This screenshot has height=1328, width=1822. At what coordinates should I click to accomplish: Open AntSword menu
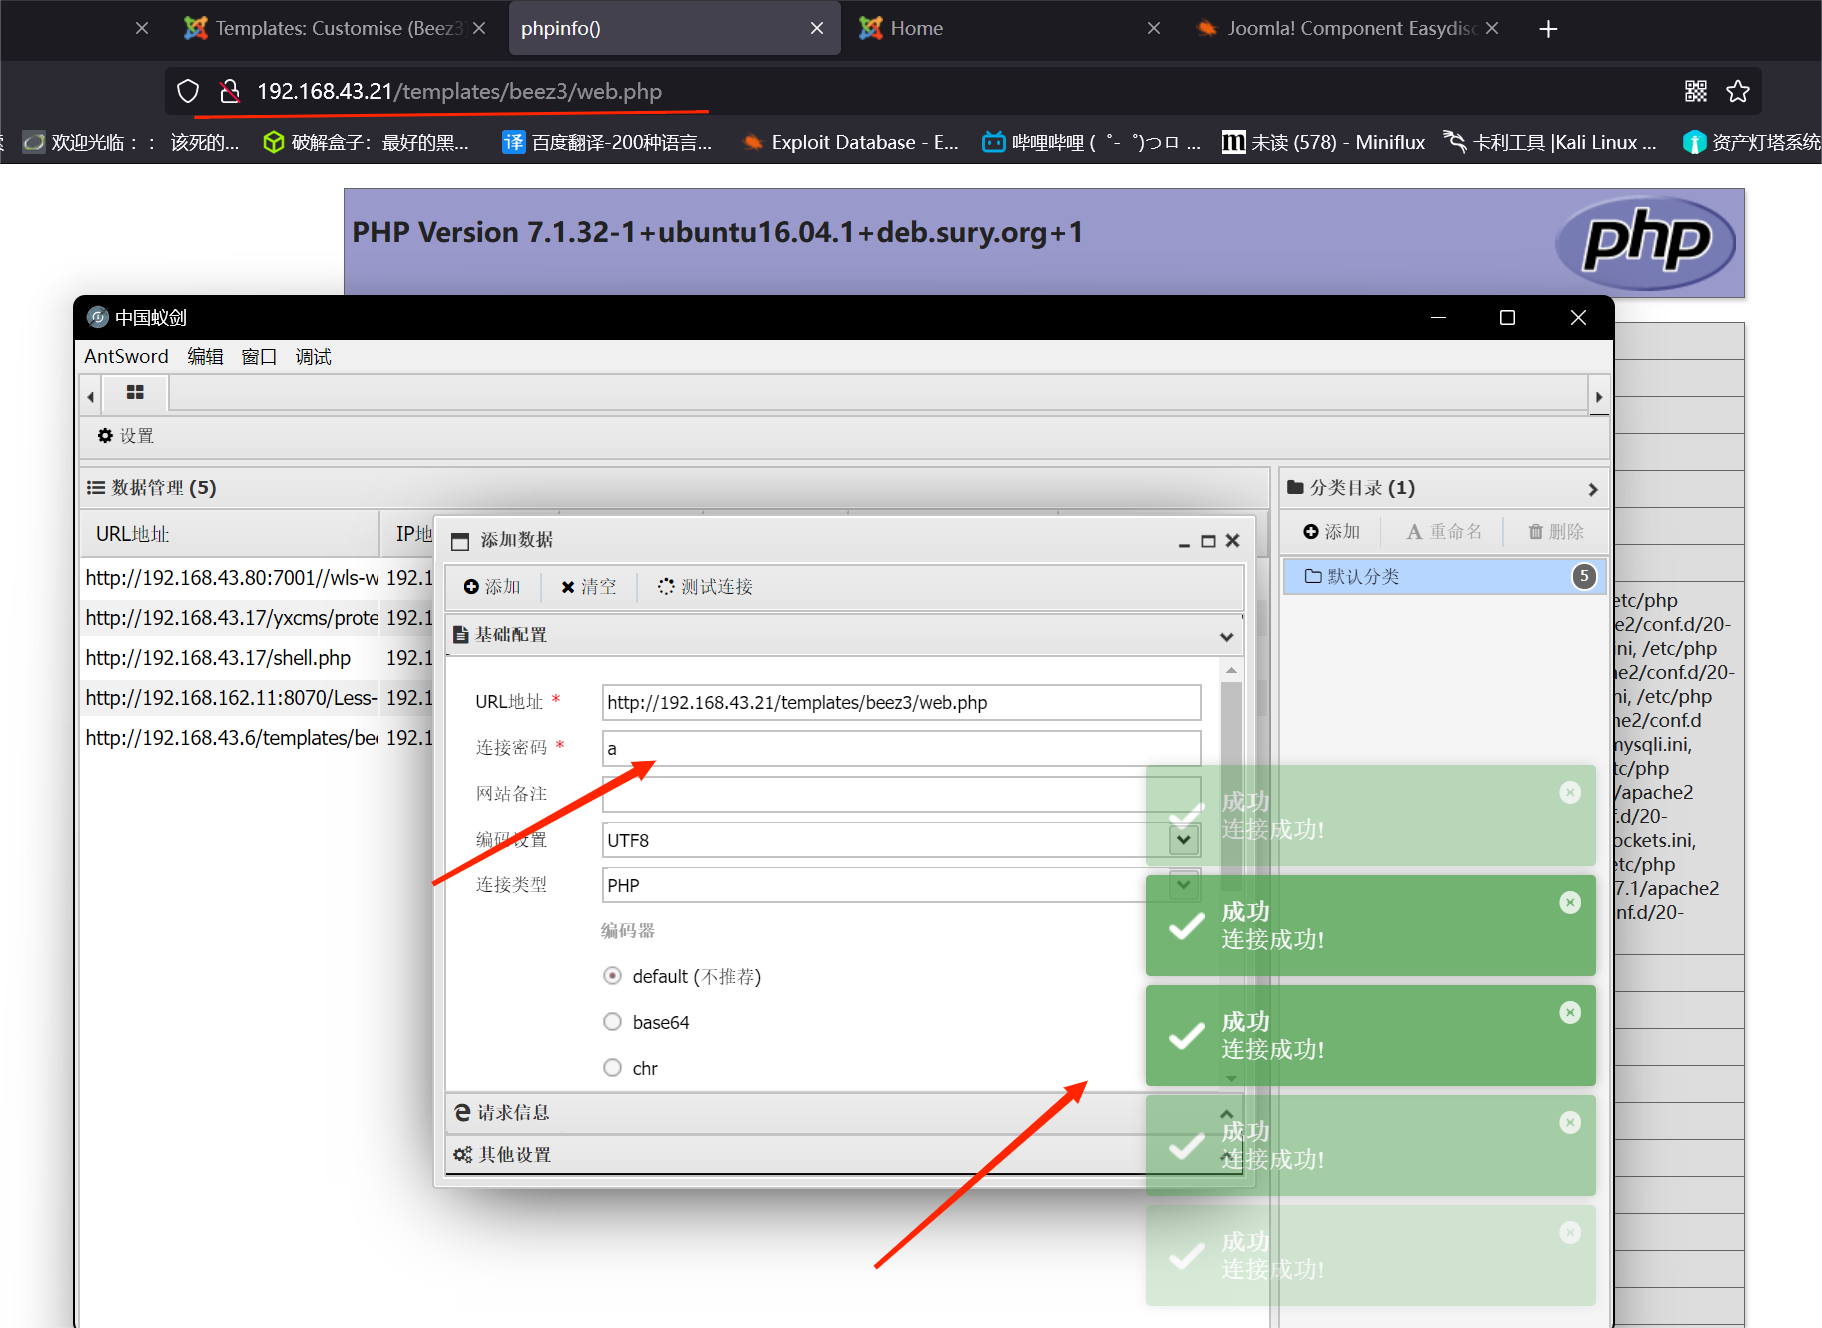[126, 357]
